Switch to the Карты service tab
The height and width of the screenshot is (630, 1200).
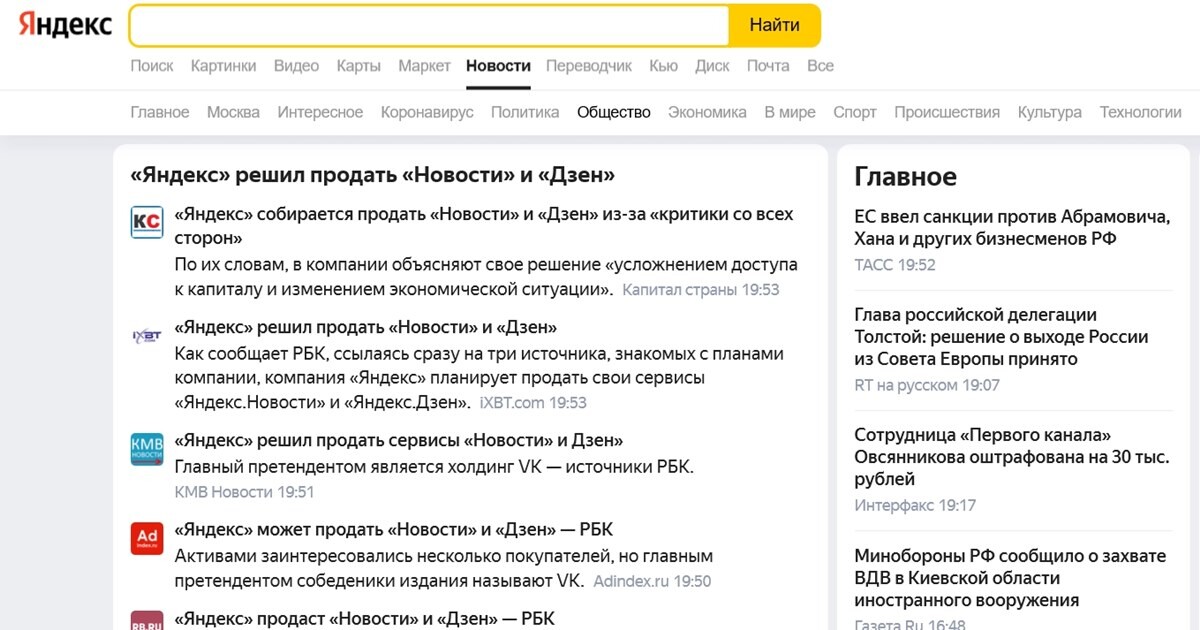(x=358, y=66)
